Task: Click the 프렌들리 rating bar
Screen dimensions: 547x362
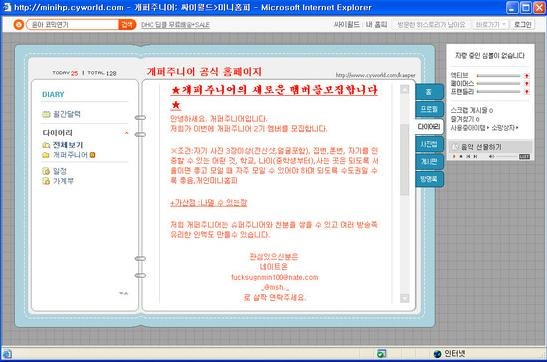Action: coord(499,92)
